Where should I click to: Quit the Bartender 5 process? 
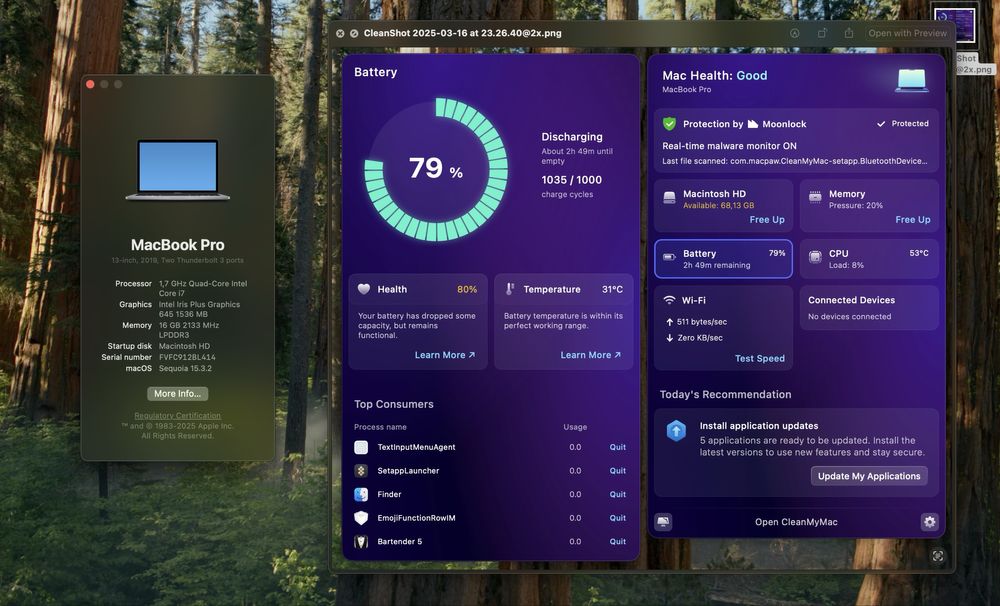pyautogui.click(x=617, y=542)
